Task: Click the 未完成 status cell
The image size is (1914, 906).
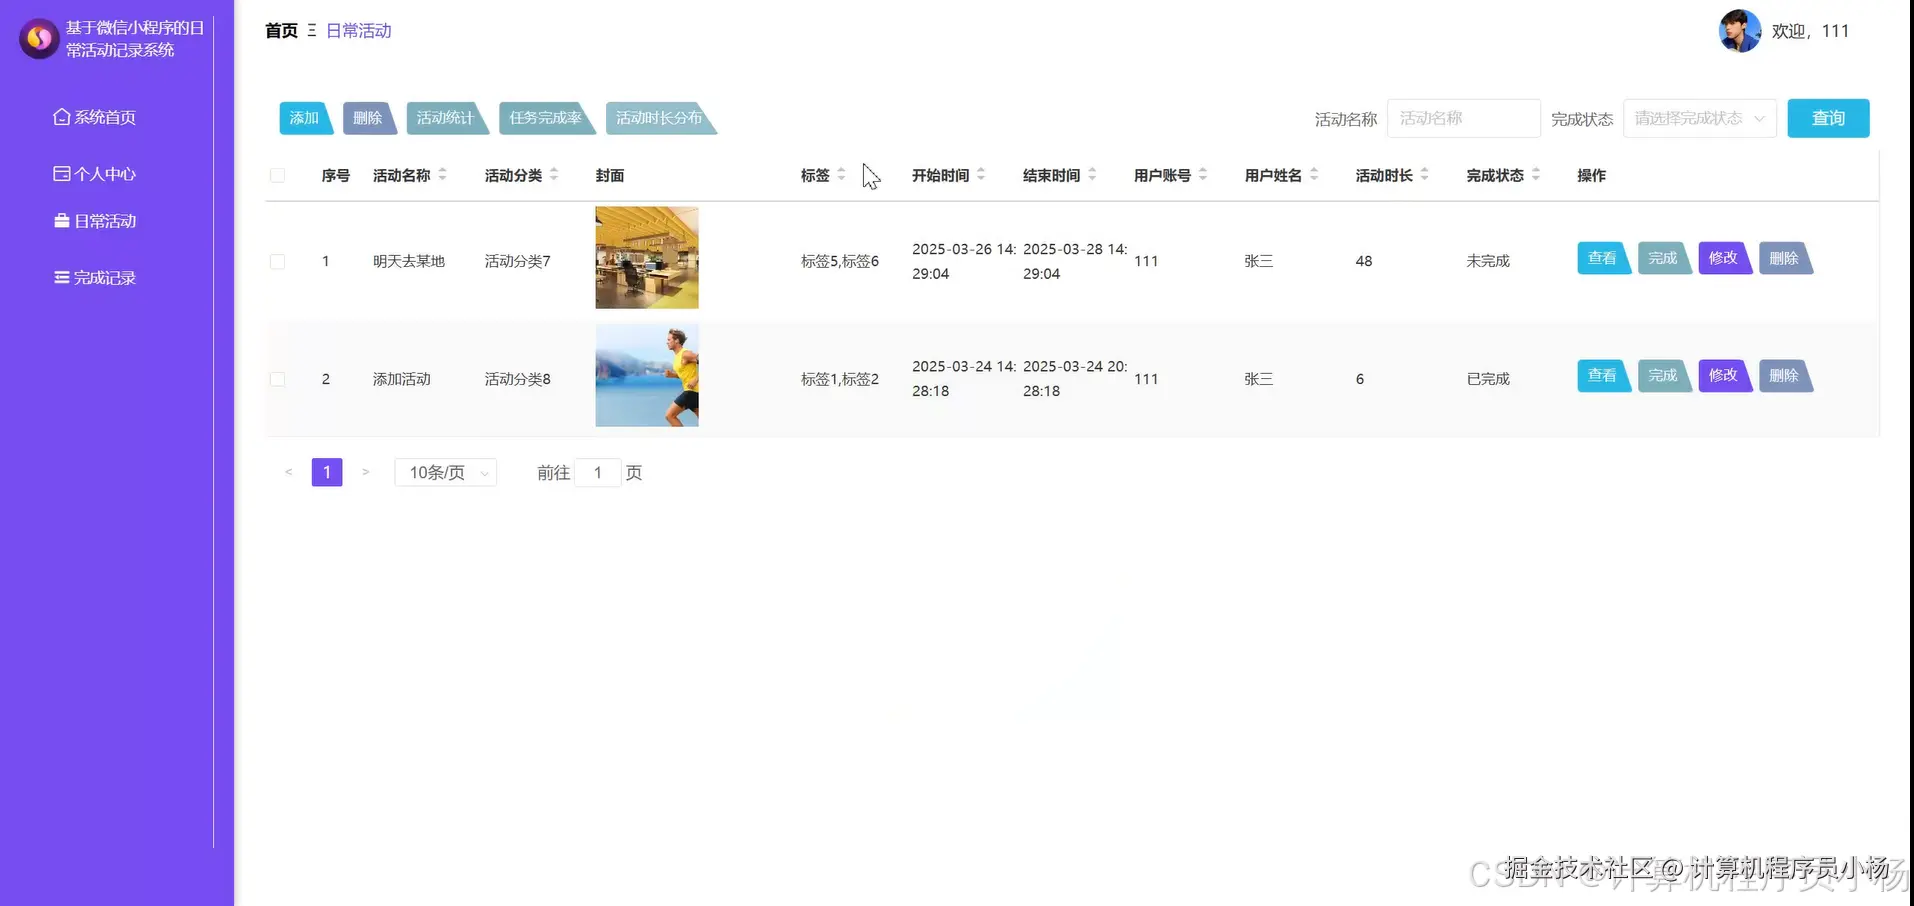Action: click(1488, 261)
